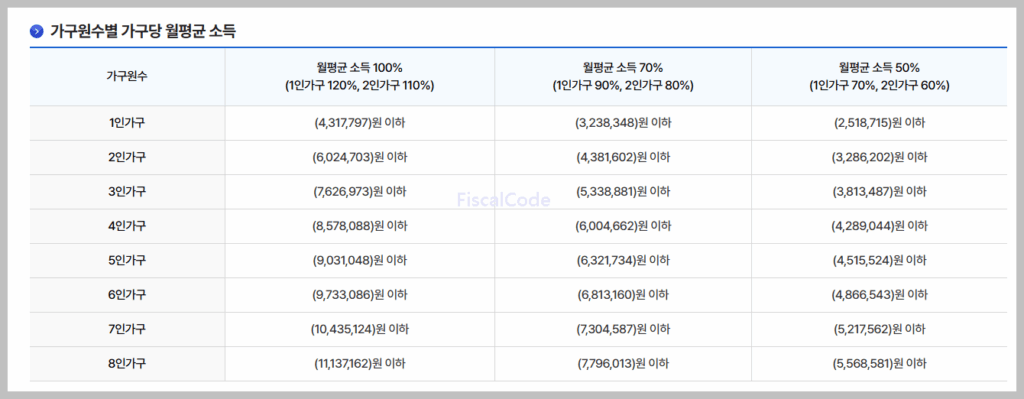Click the (9,733,086)원 이하 cell

pos(360,295)
